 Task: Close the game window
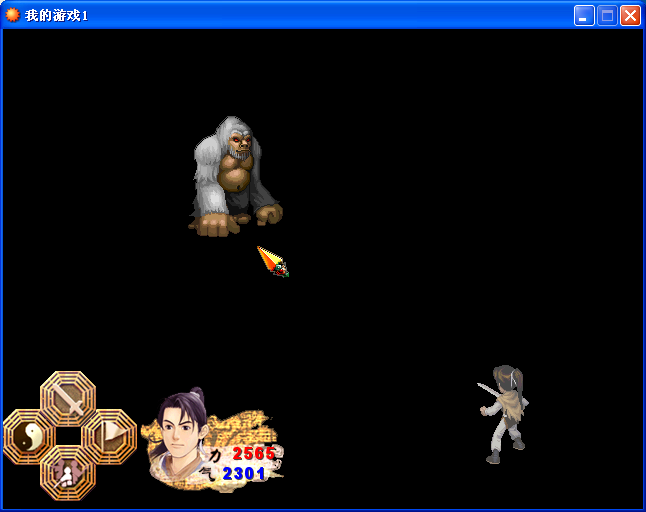click(x=630, y=16)
